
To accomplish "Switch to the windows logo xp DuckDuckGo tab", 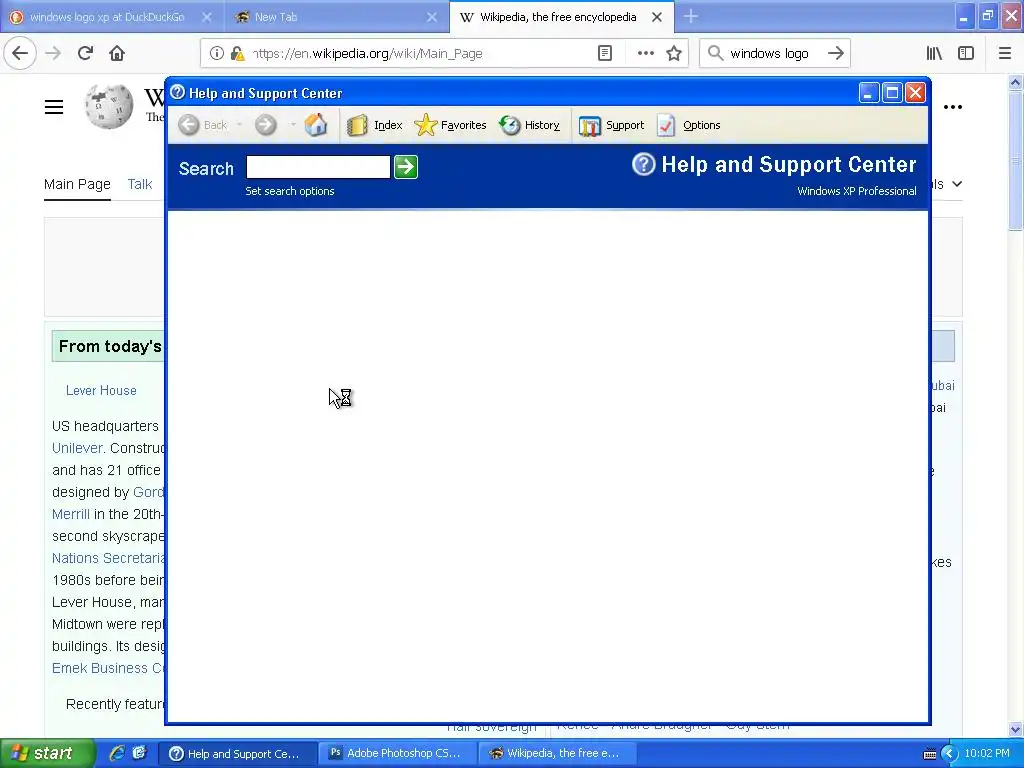I will click(107, 17).
